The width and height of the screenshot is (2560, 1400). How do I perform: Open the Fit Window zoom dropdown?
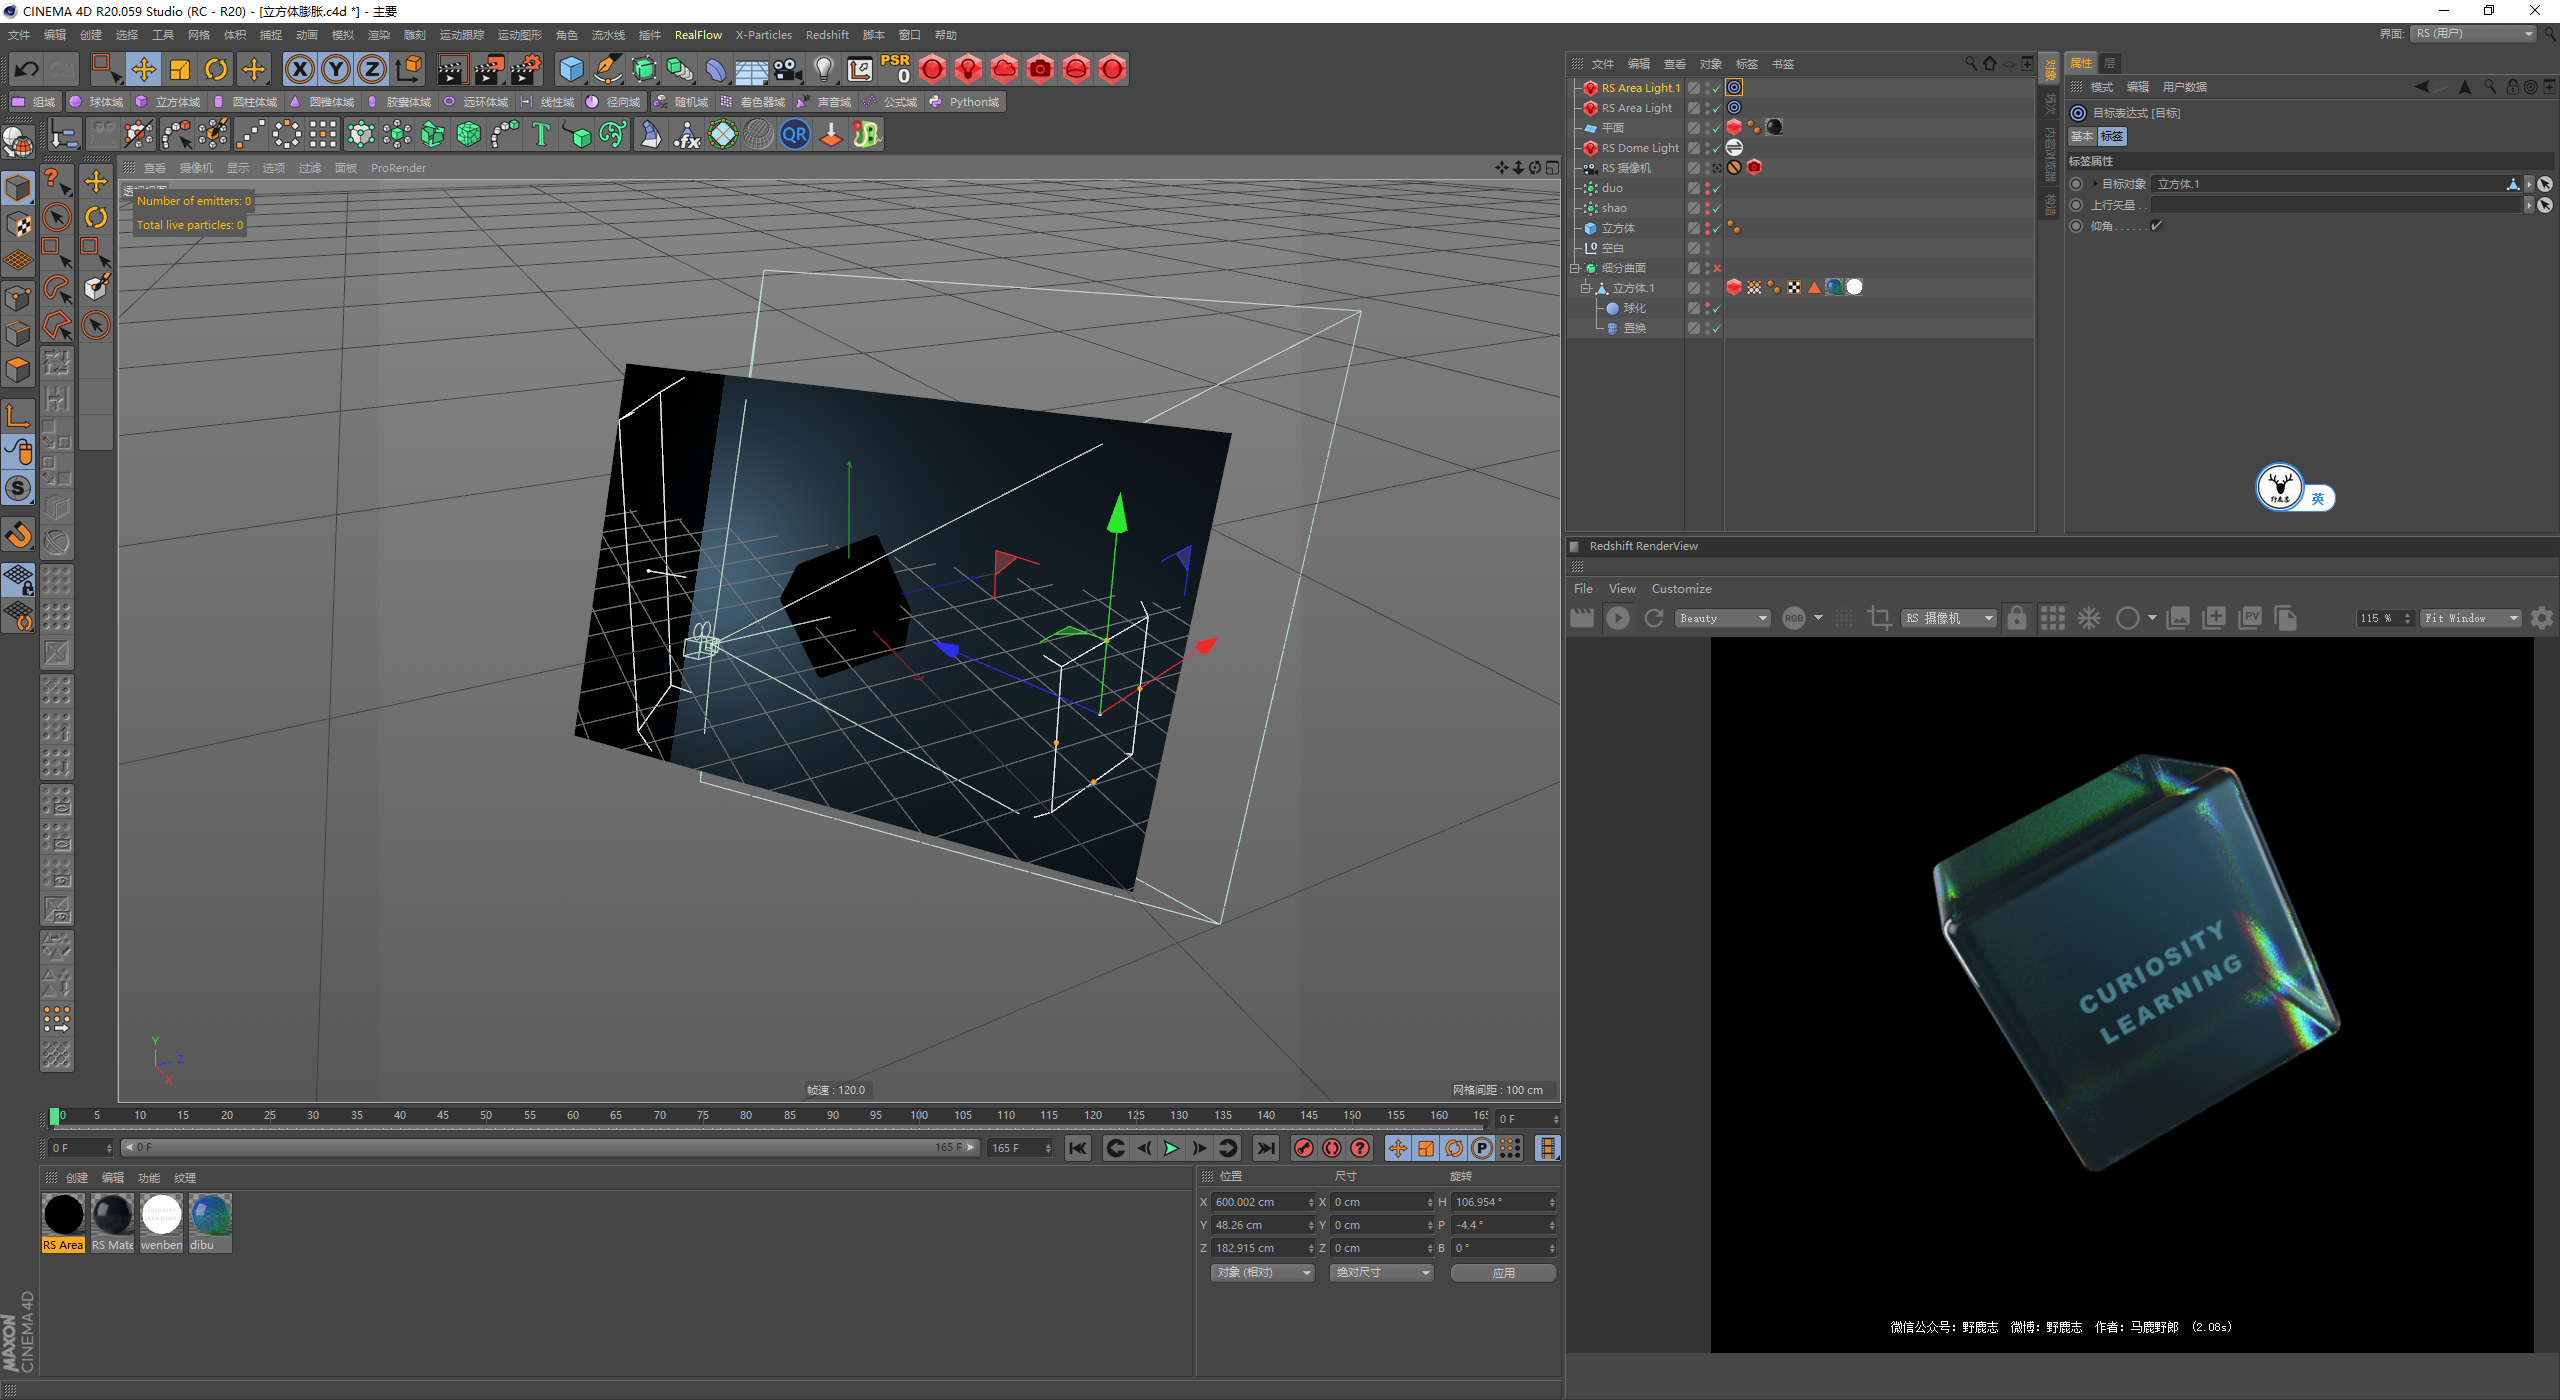[2471, 619]
